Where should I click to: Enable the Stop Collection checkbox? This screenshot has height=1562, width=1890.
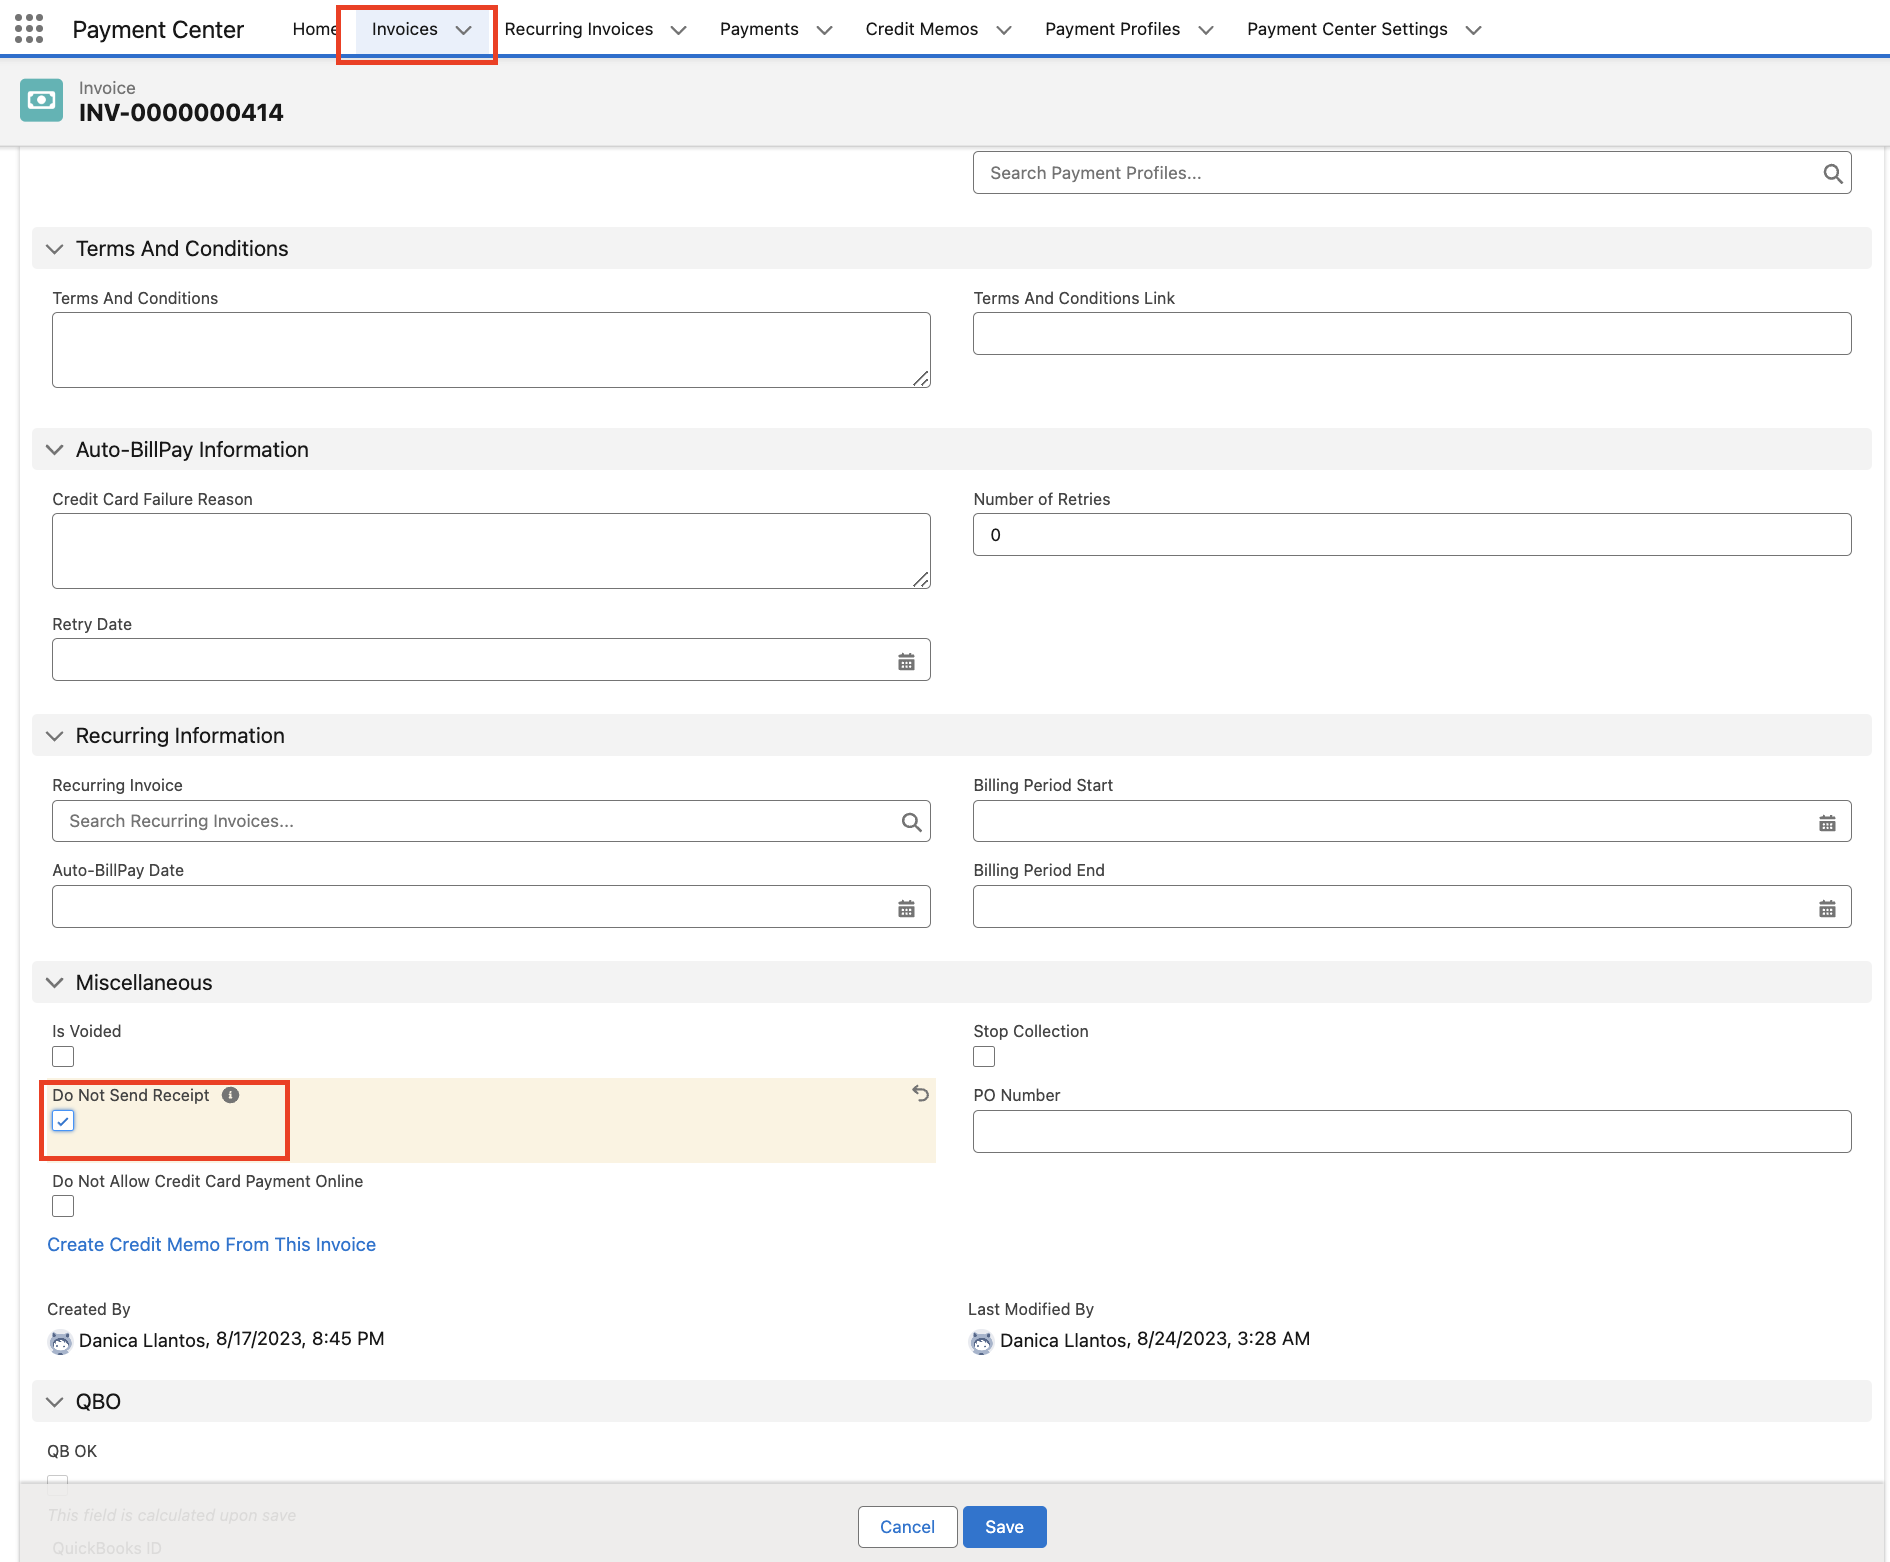tap(984, 1056)
